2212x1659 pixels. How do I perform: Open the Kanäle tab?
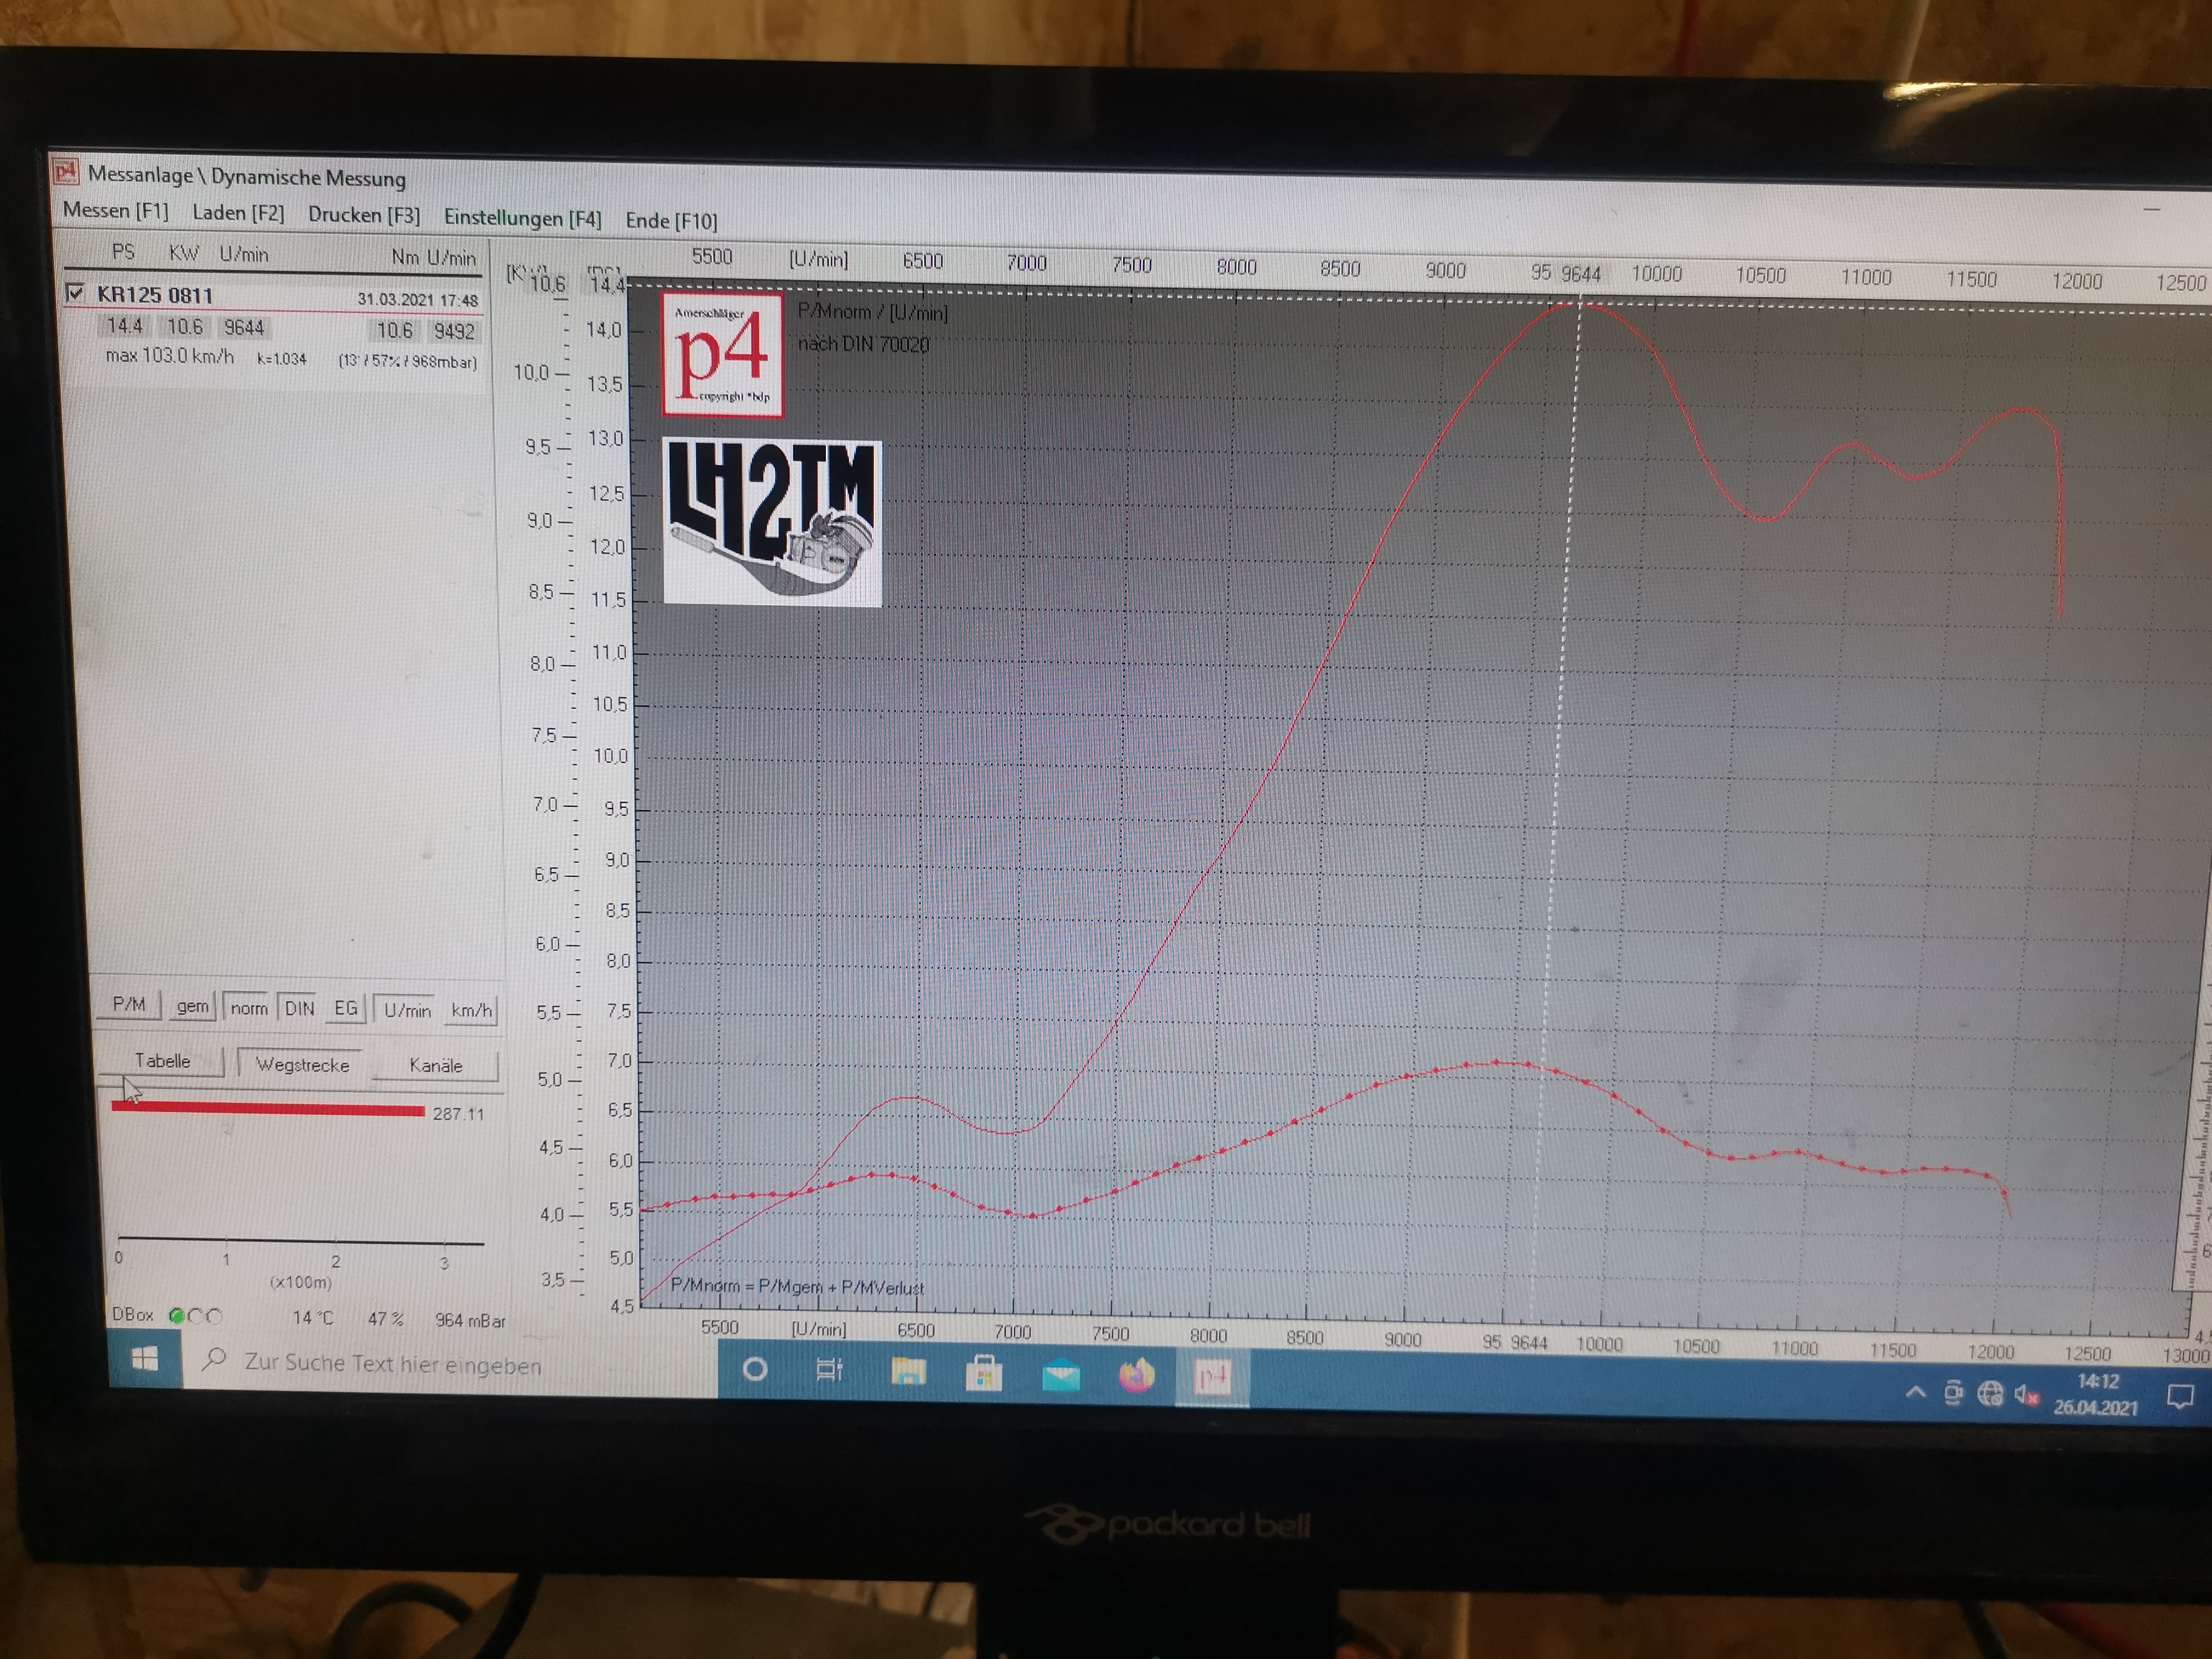[x=436, y=1066]
